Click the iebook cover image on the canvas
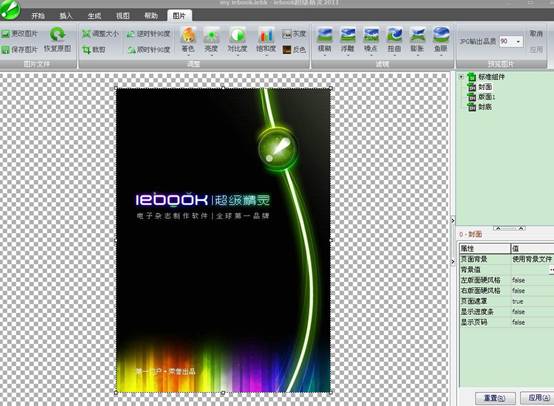This screenshot has height=406, width=554. click(223, 240)
